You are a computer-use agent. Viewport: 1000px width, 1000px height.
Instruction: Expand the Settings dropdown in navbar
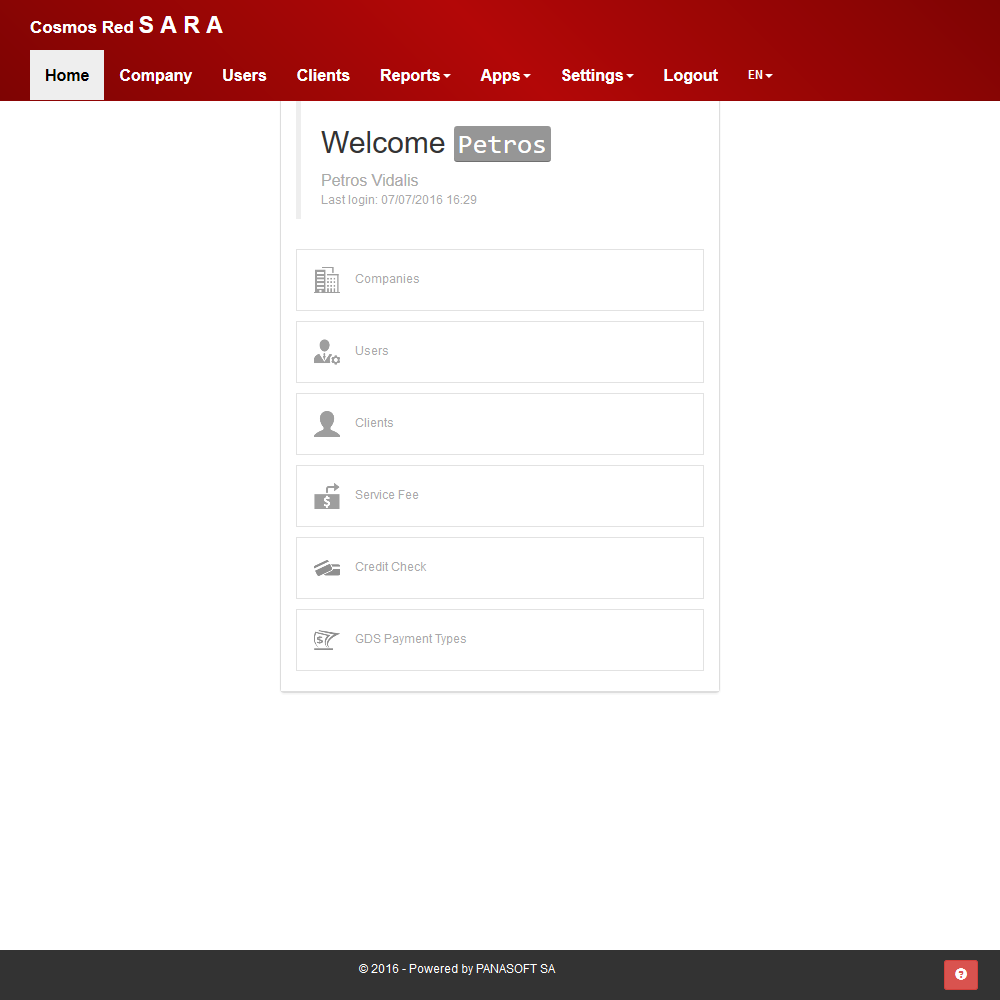597,76
